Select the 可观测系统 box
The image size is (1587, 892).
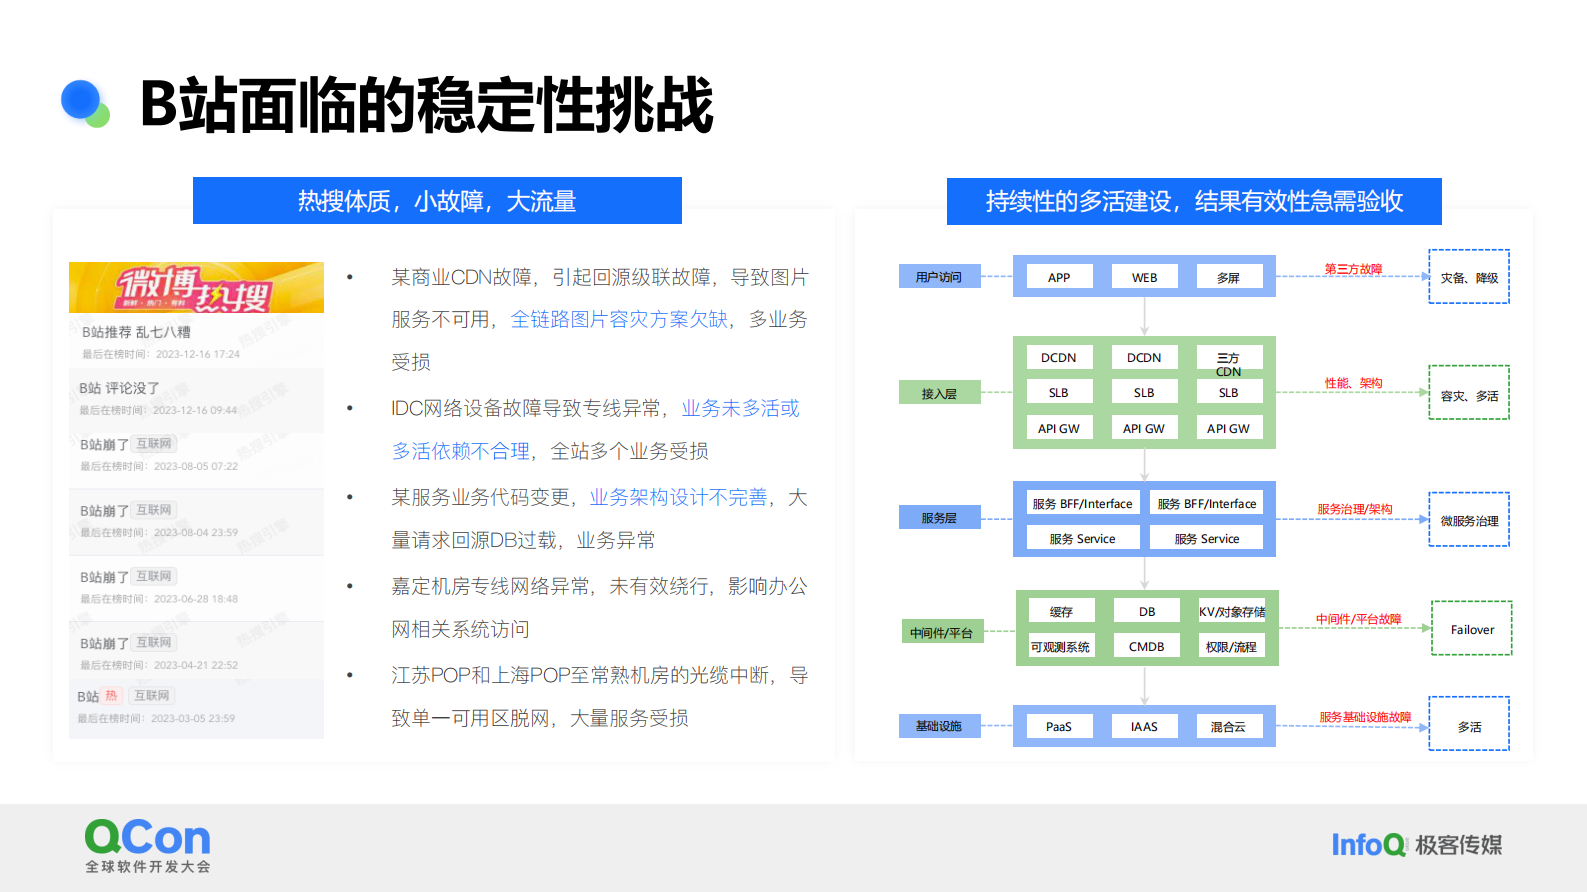(1062, 646)
